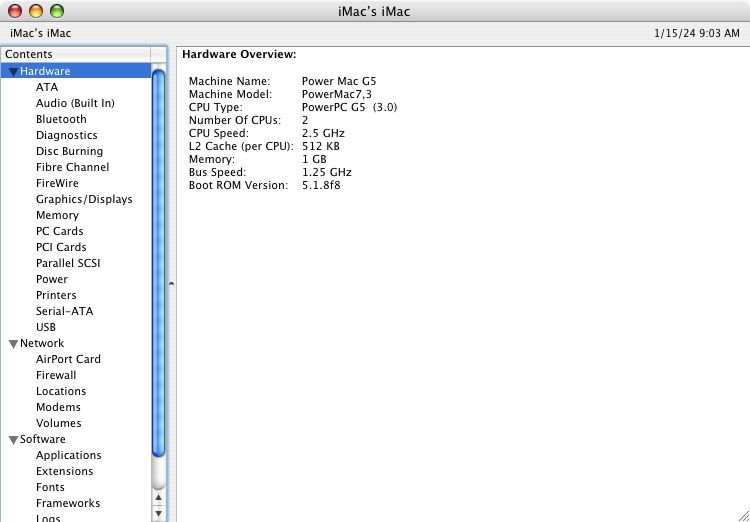Click the window resize grip corner

pyautogui.click(x=741, y=514)
